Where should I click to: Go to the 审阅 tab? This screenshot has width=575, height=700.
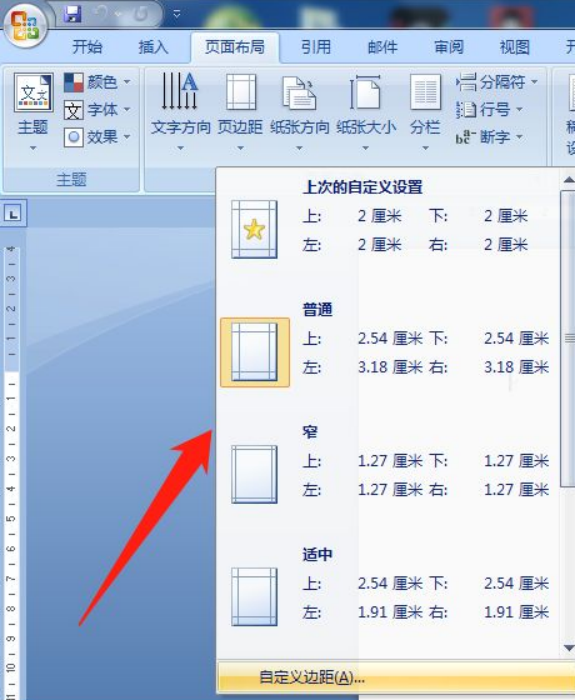pyautogui.click(x=449, y=47)
